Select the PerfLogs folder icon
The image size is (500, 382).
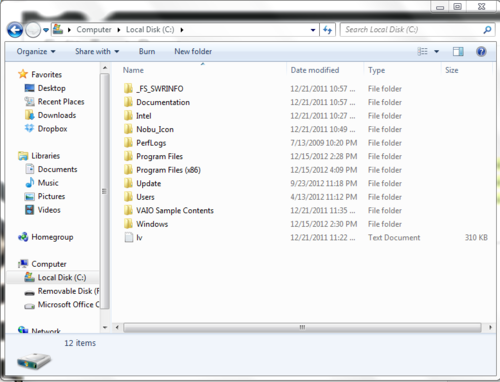pos(128,143)
